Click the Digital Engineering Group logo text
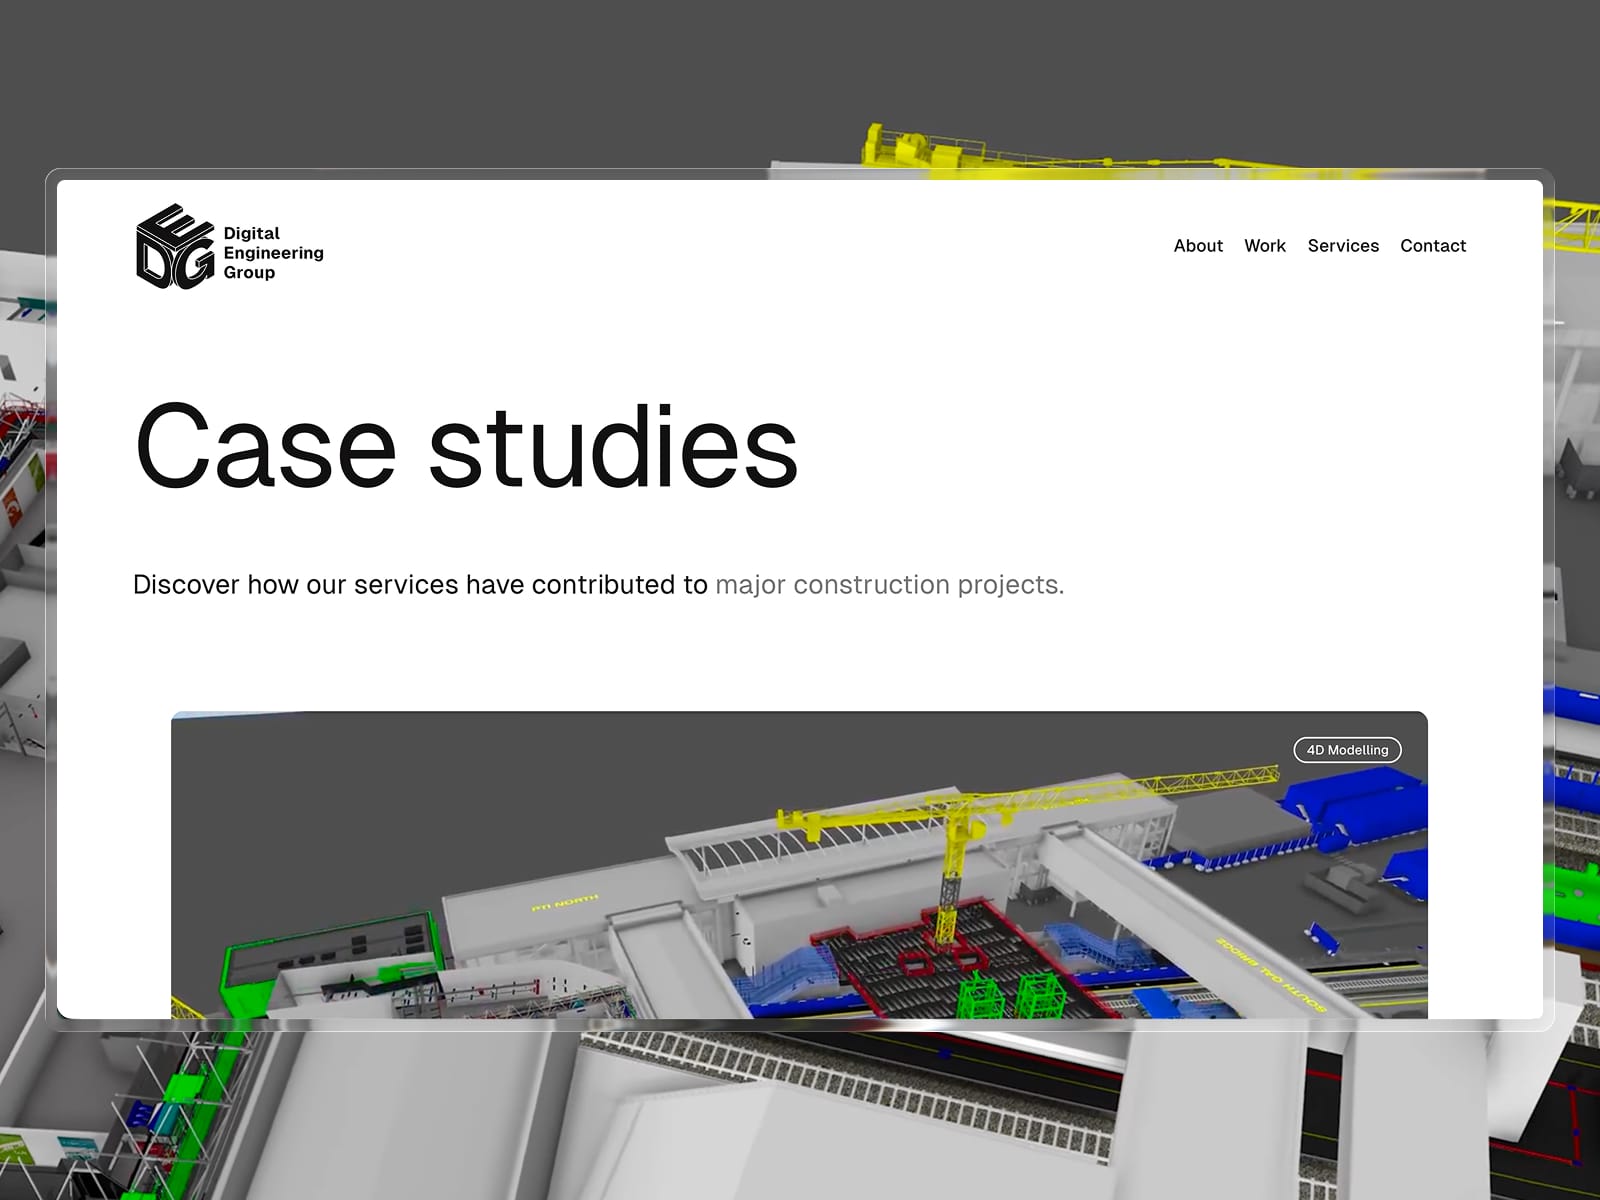The height and width of the screenshot is (1200, 1600). pyautogui.click(x=273, y=253)
